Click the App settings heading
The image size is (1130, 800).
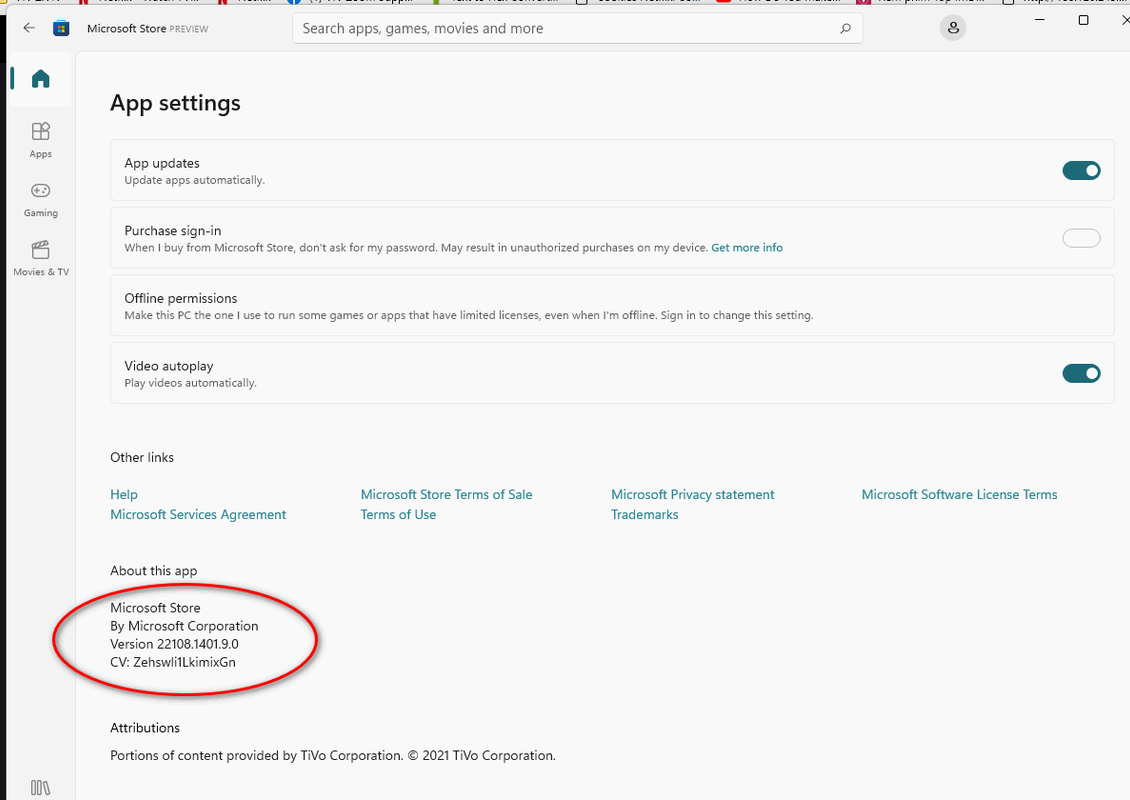click(175, 103)
